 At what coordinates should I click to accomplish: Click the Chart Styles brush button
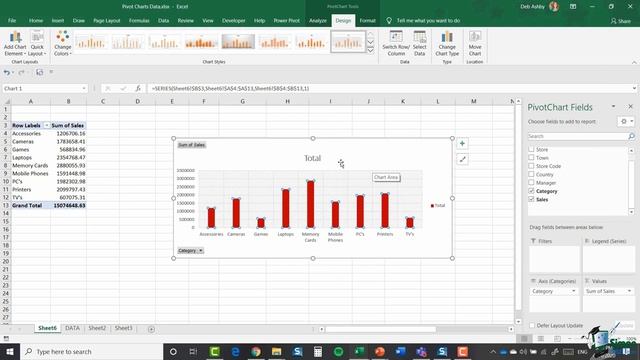click(462, 160)
